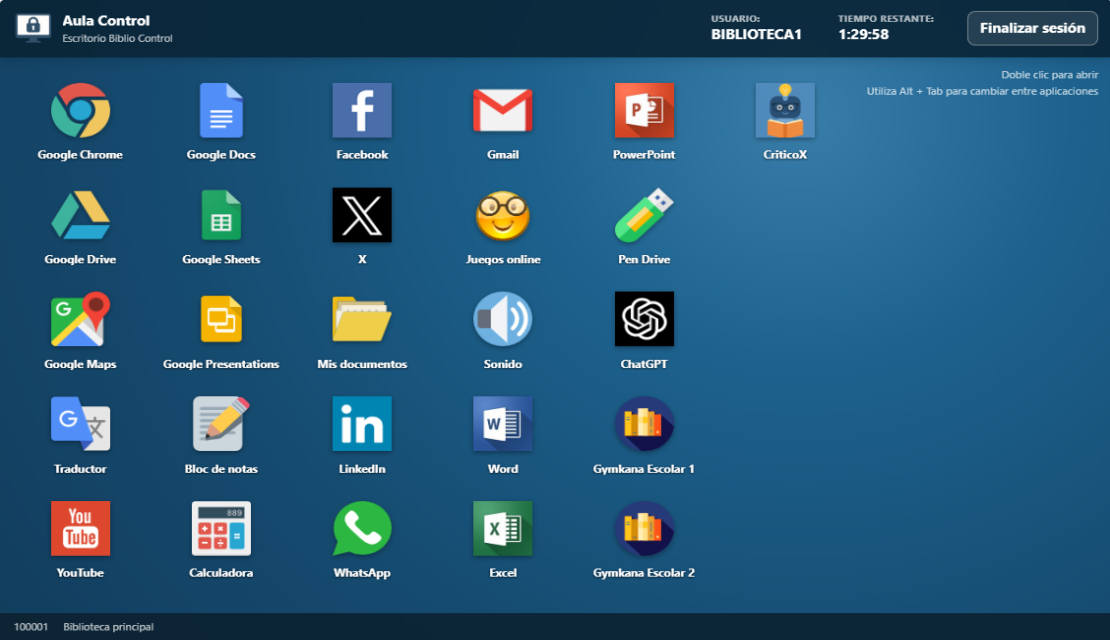Open the Gmail icon
The width and height of the screenshot is (1110, 640).
tap(503, 110)
